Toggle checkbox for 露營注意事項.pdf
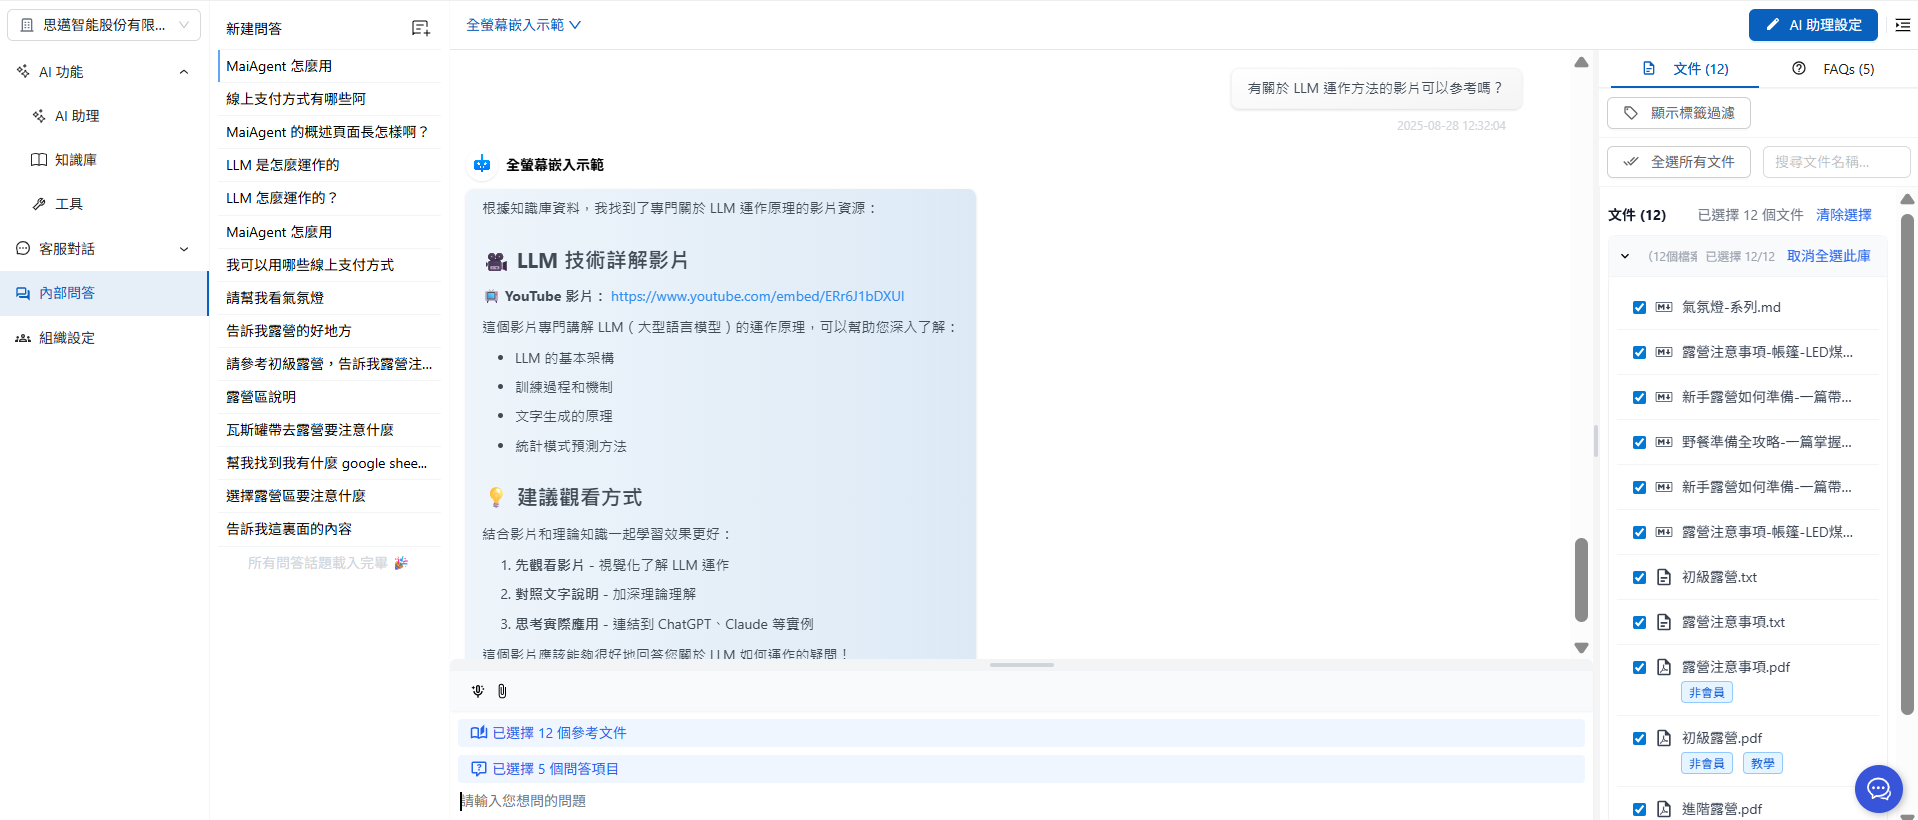Viewport: 1918px width, 820px height. (x=1639, y=668)
